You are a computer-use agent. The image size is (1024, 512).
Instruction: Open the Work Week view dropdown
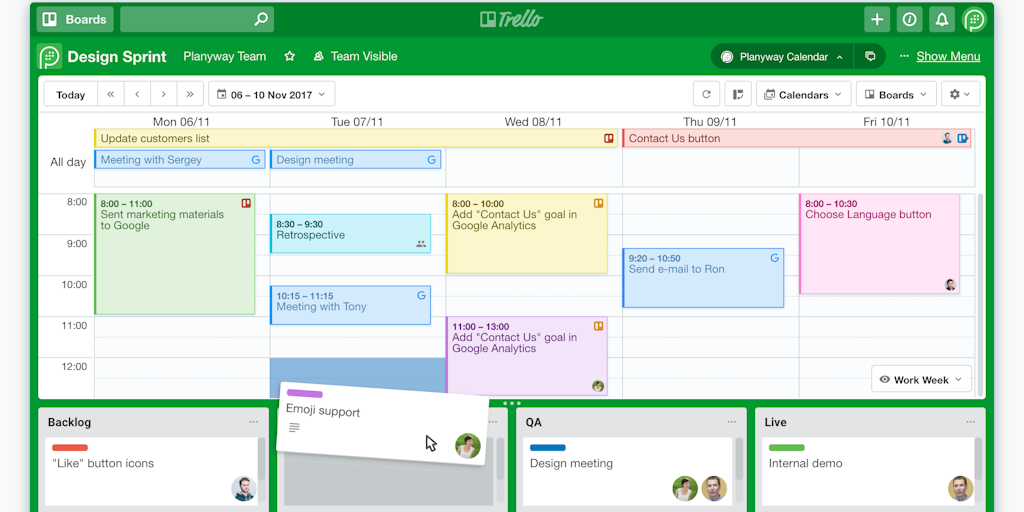(x=921, y=379)
